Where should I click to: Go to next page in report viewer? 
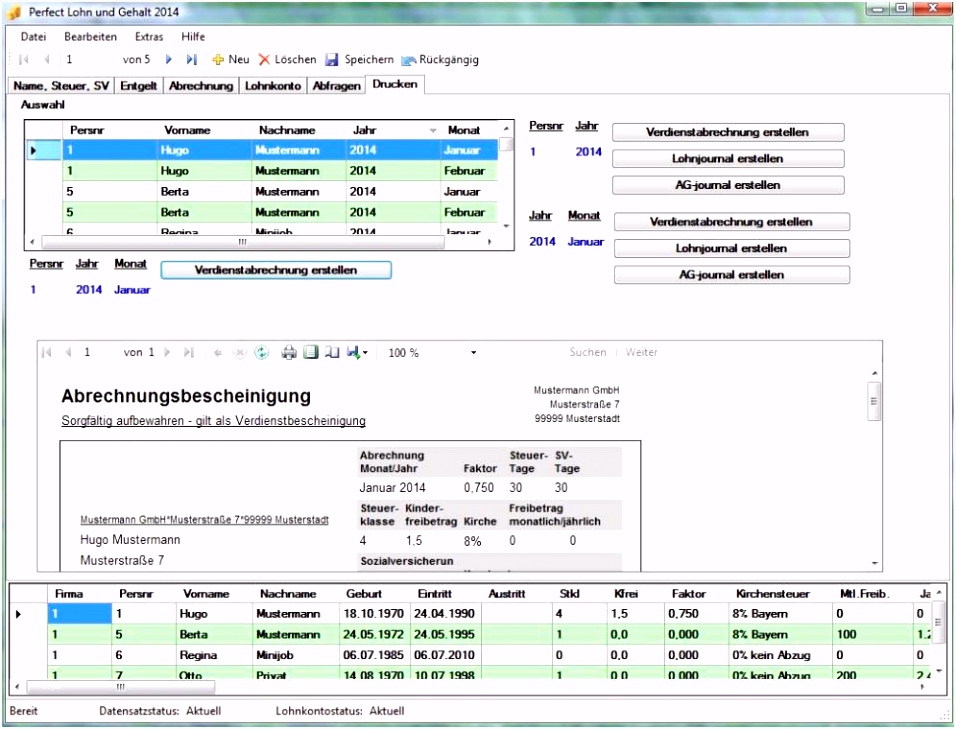[167, 352]
